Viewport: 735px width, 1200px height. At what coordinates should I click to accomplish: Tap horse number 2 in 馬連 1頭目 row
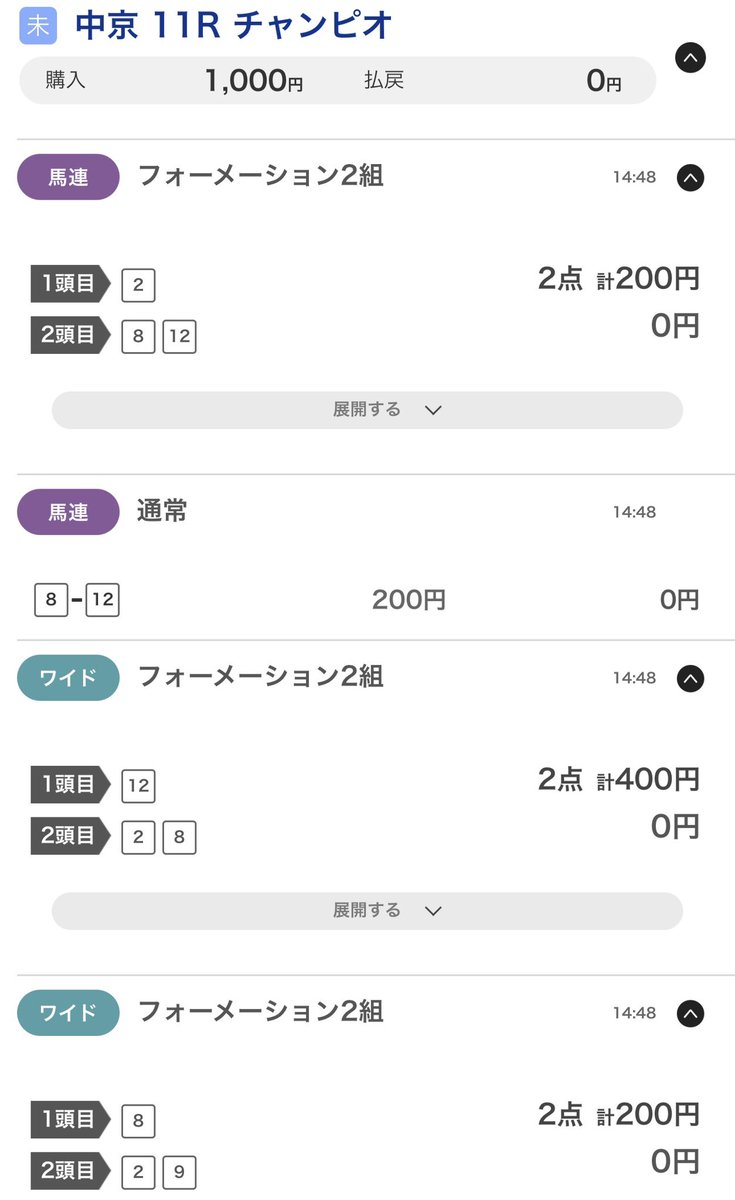tap(138, 286)
